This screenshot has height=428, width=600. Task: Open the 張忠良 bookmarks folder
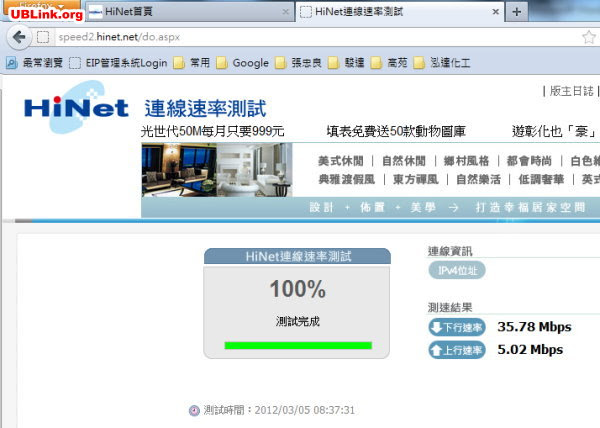coord(298,63)
